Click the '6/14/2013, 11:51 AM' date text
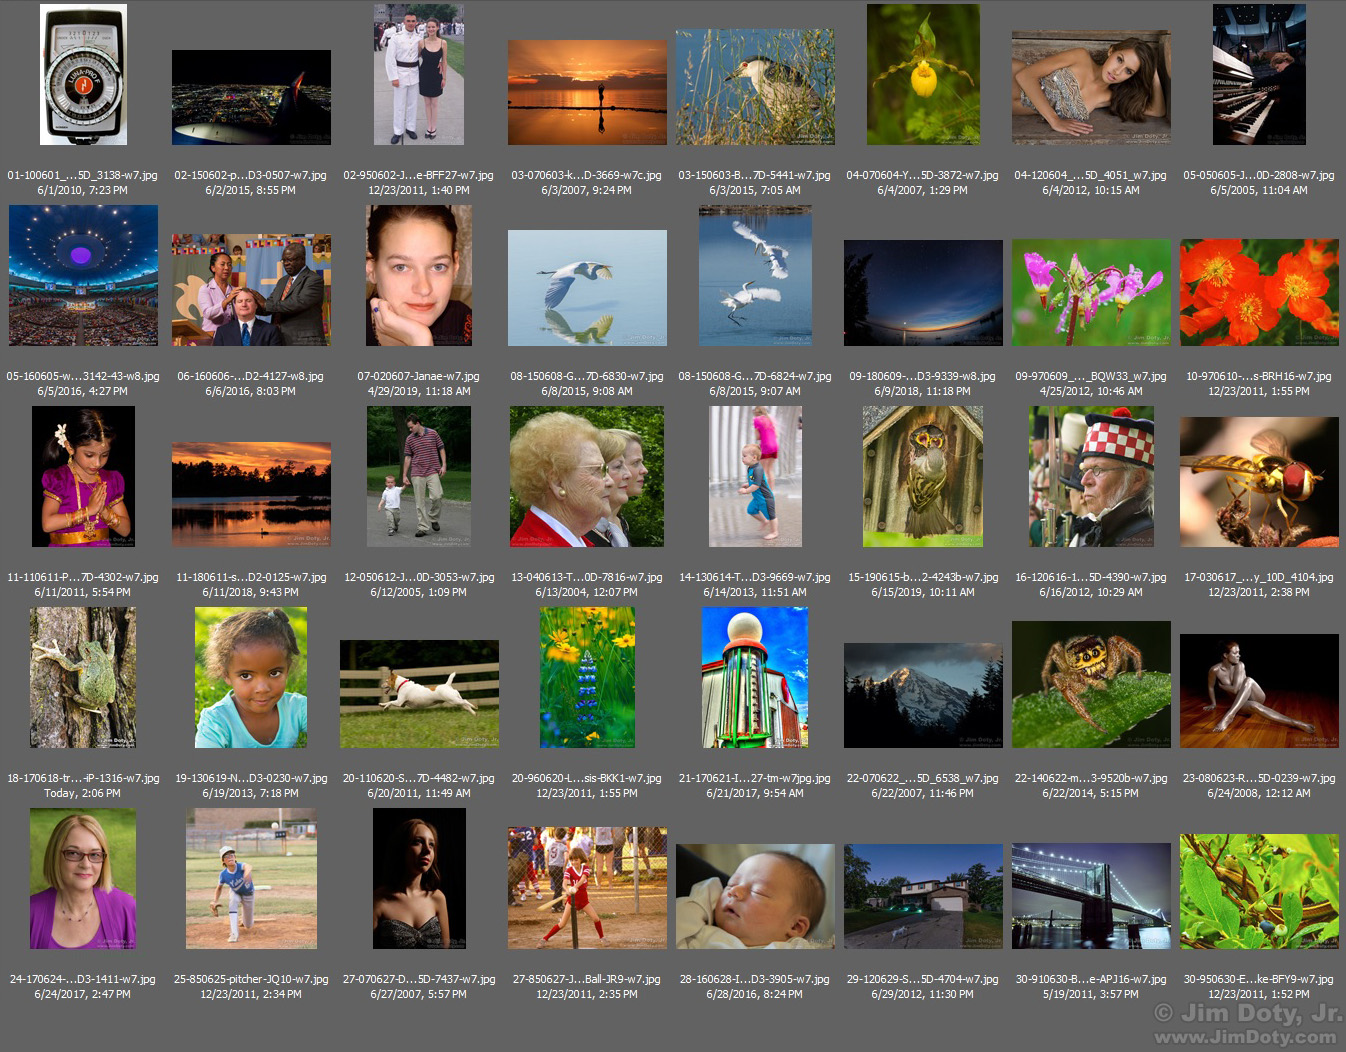The width and height of the screenshot is (1346, 1052). click(755, 593)
